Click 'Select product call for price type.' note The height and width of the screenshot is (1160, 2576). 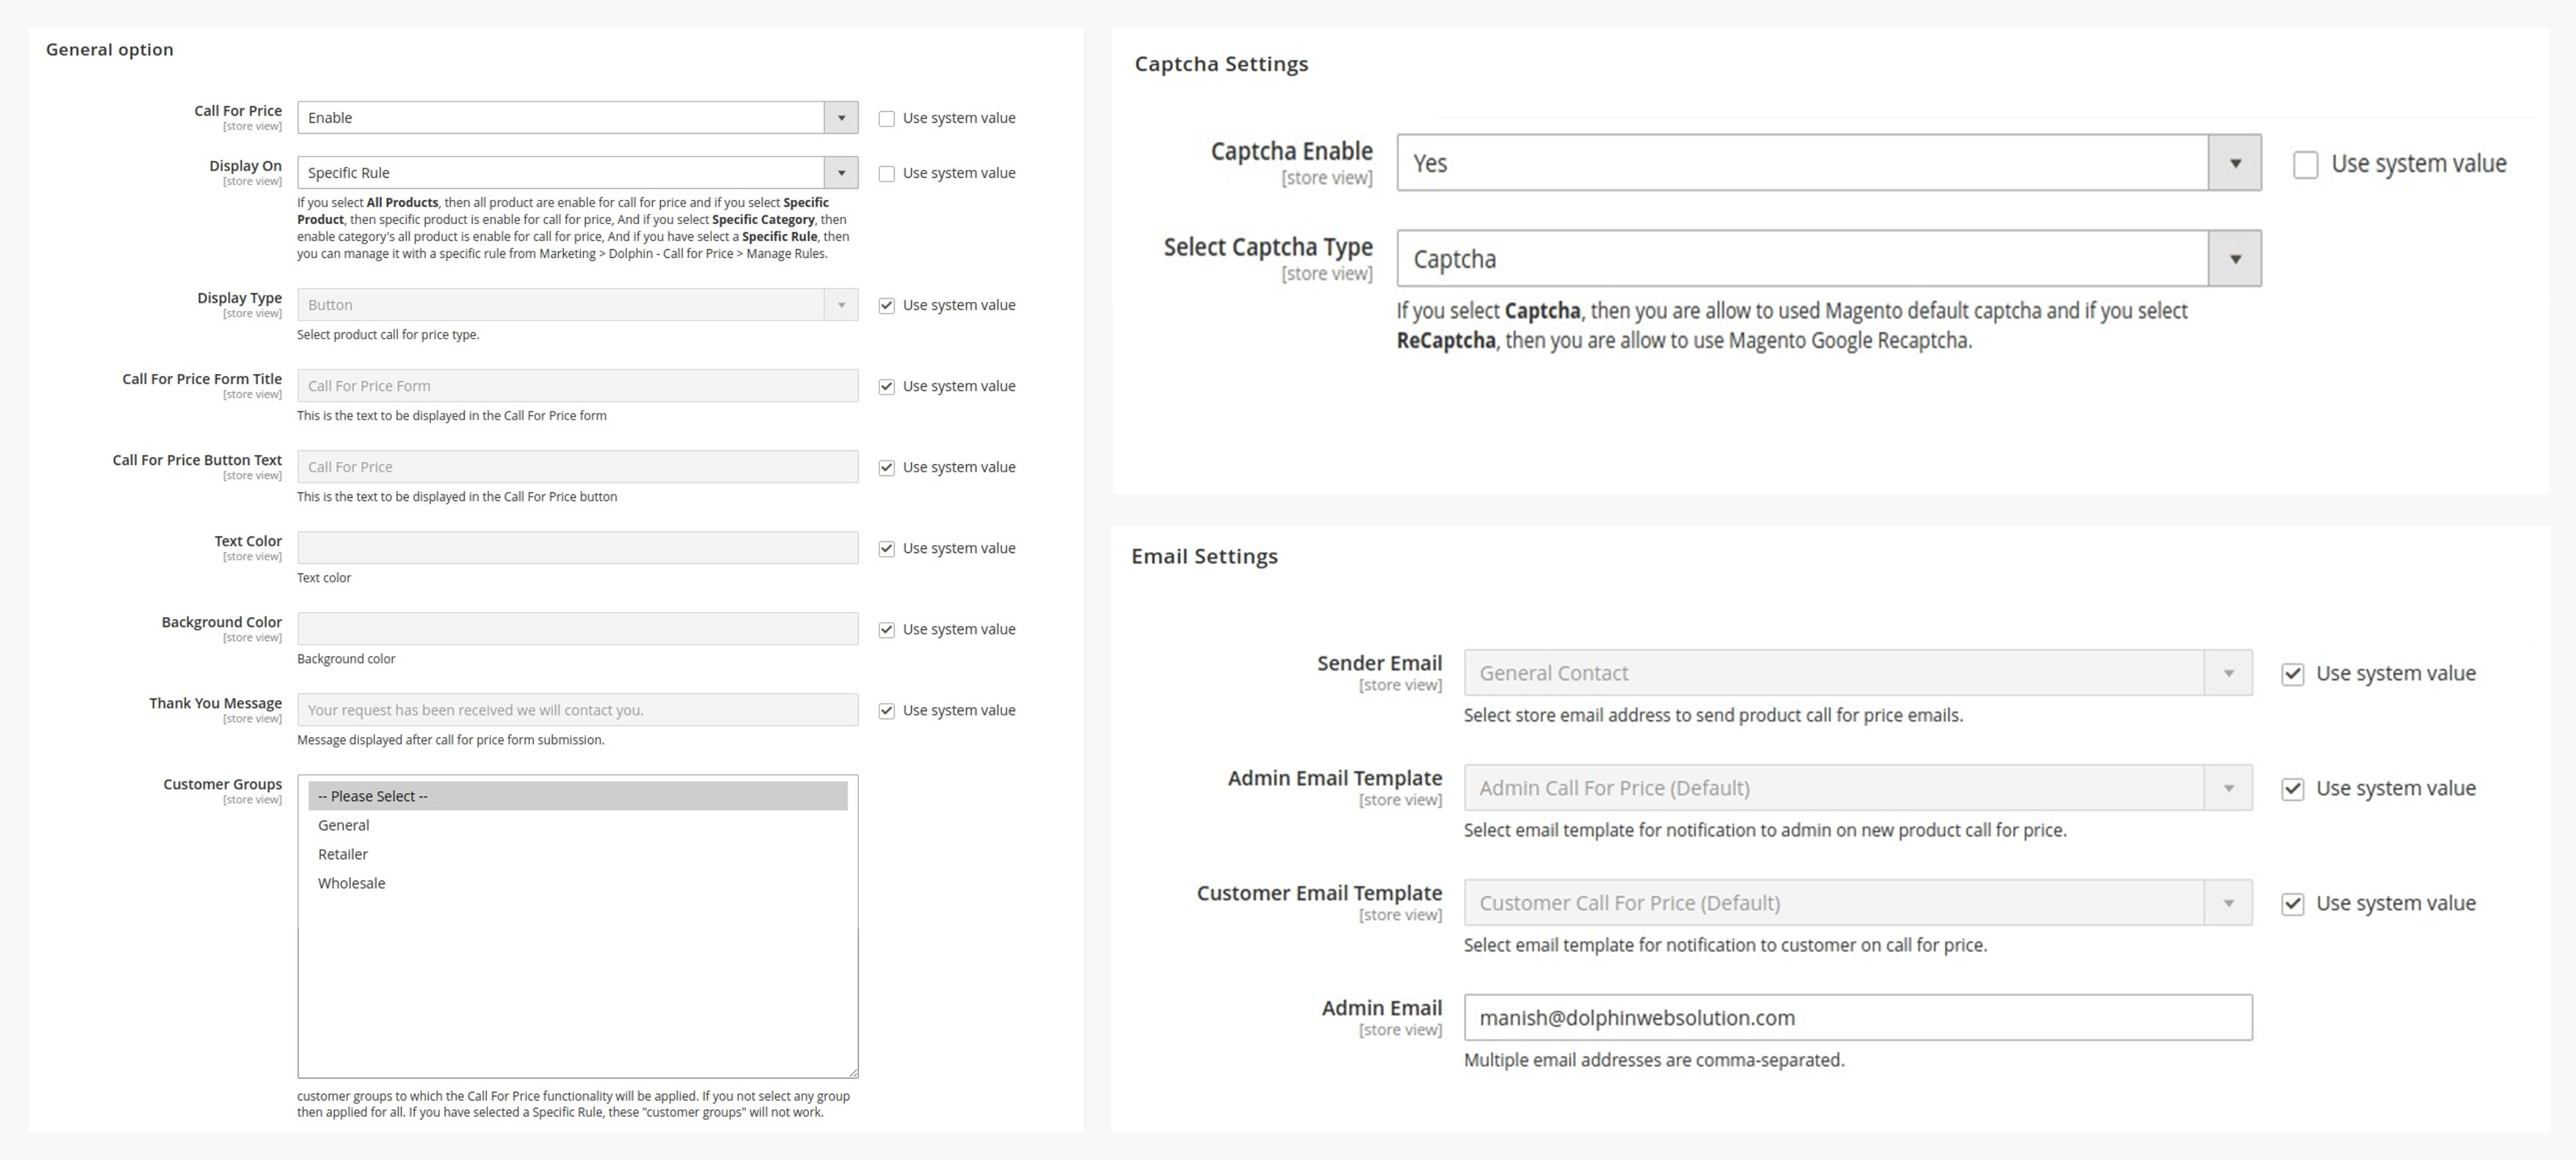388,335
